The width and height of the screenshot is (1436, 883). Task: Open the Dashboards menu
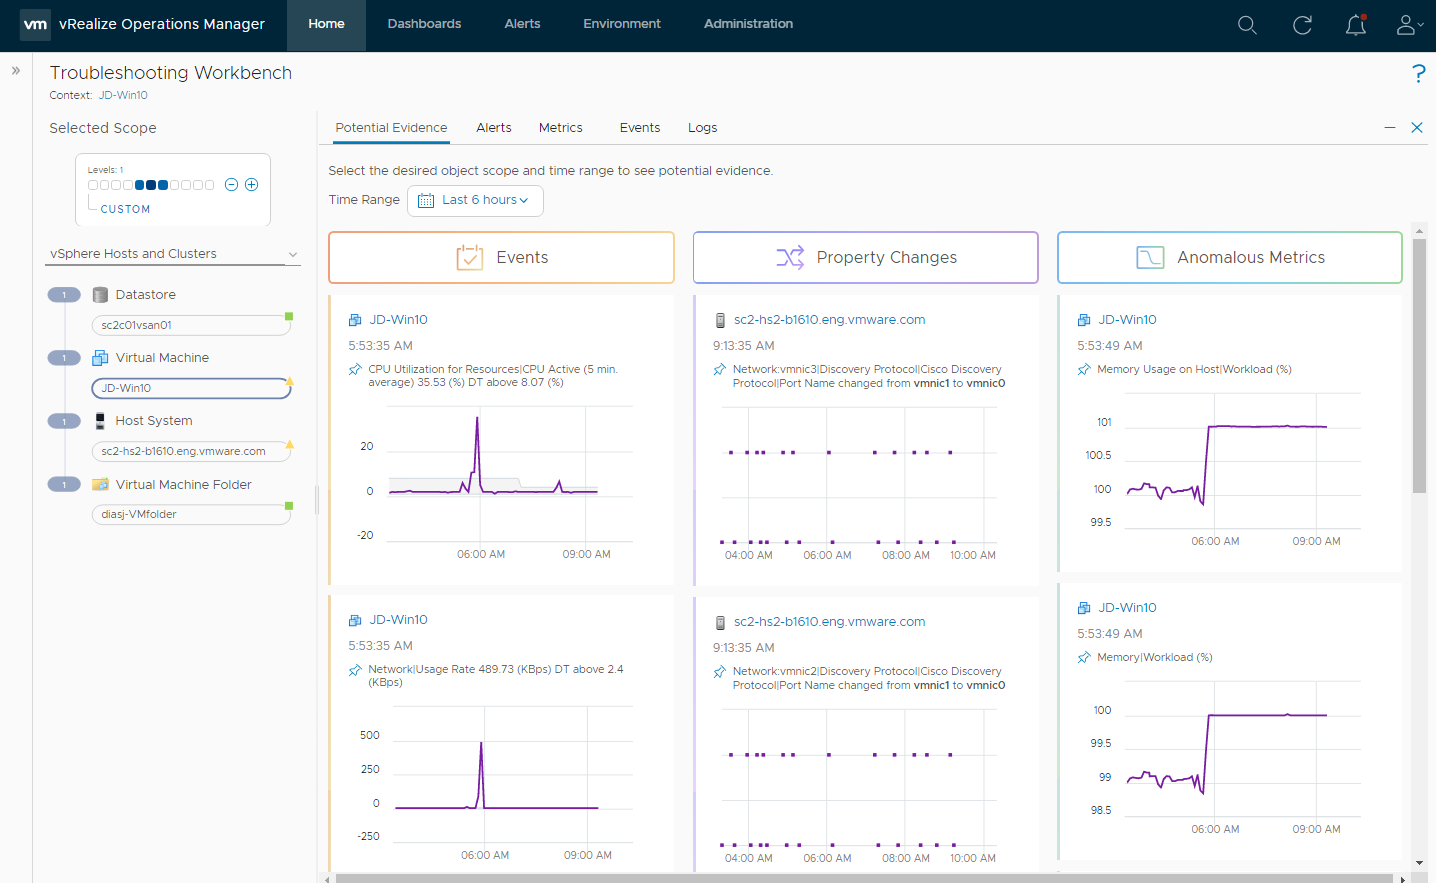(x=424, y=24)
